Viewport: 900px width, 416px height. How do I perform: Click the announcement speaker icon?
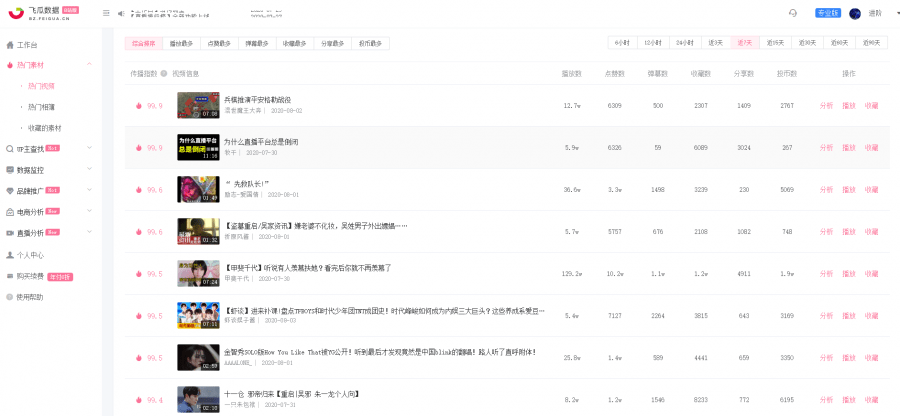[121, 13]
